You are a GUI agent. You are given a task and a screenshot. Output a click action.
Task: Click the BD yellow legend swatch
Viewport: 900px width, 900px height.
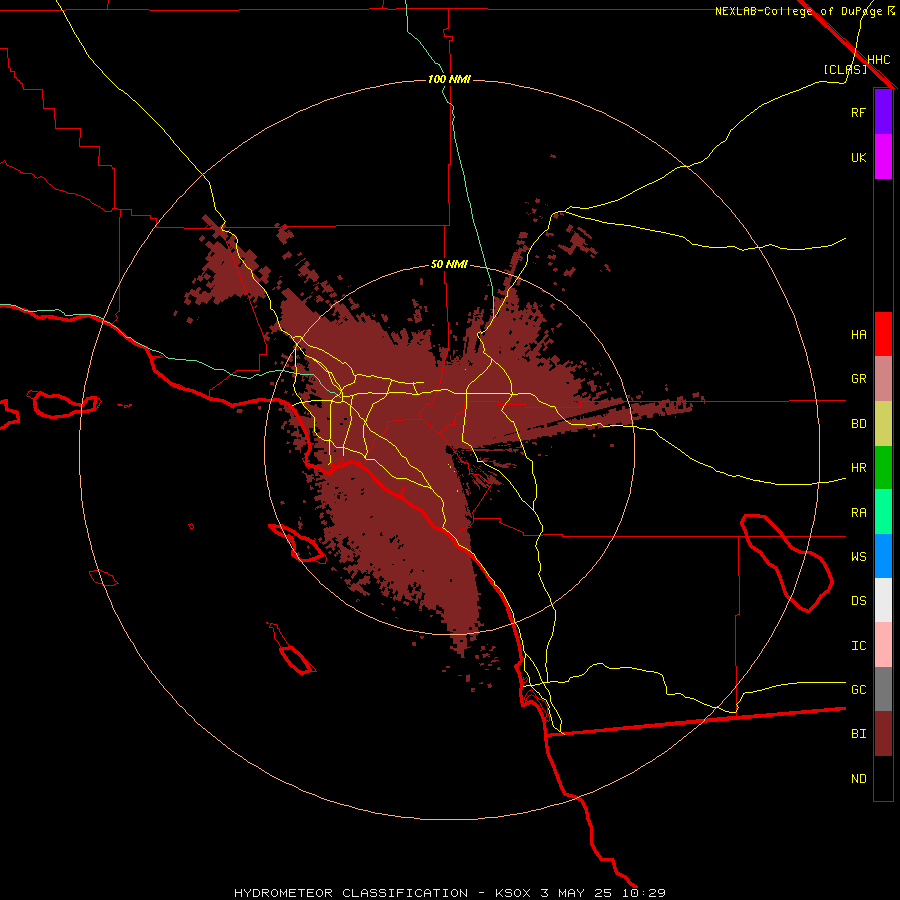(883, 423)
